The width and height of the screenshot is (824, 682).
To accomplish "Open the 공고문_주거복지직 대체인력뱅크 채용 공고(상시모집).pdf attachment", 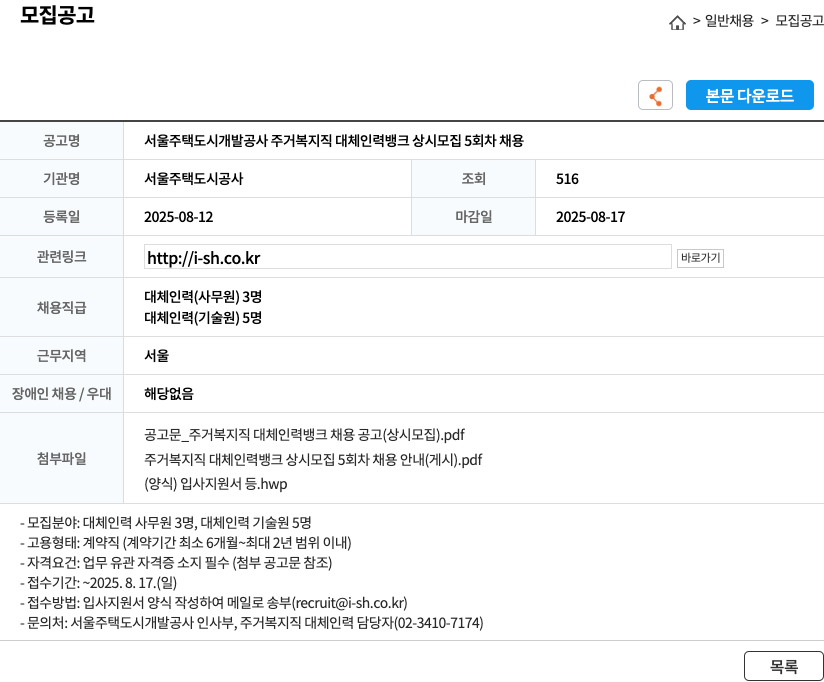I will click(x=304, y=435).
